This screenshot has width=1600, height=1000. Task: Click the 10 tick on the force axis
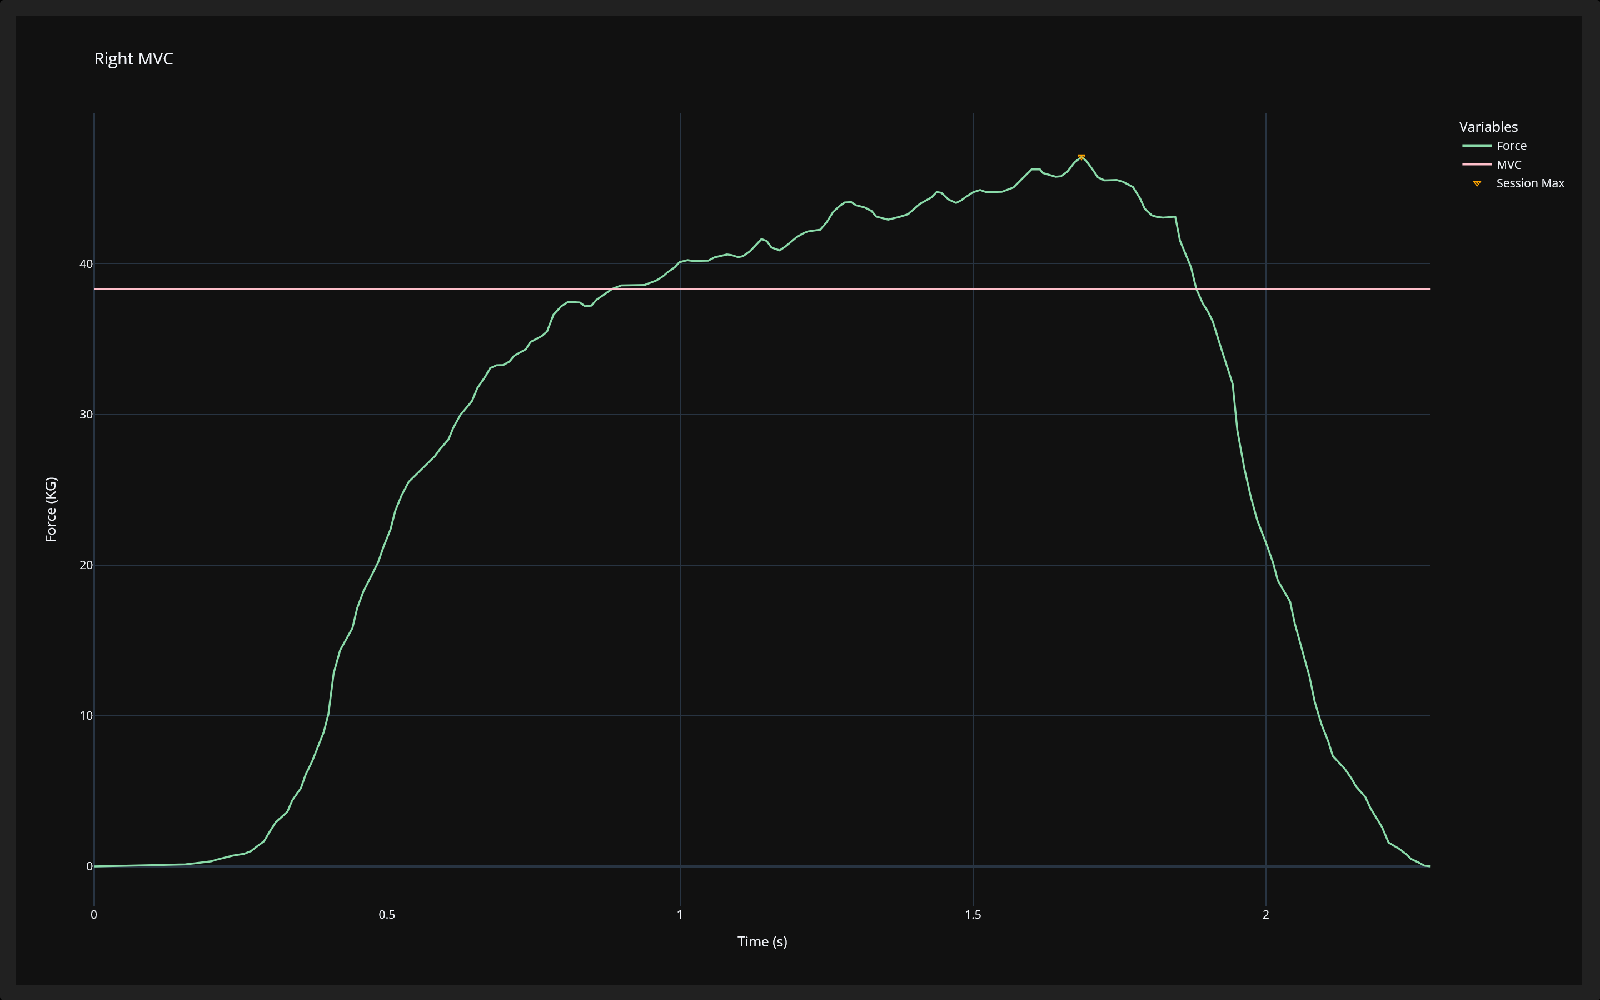click(x=86, y=716)
